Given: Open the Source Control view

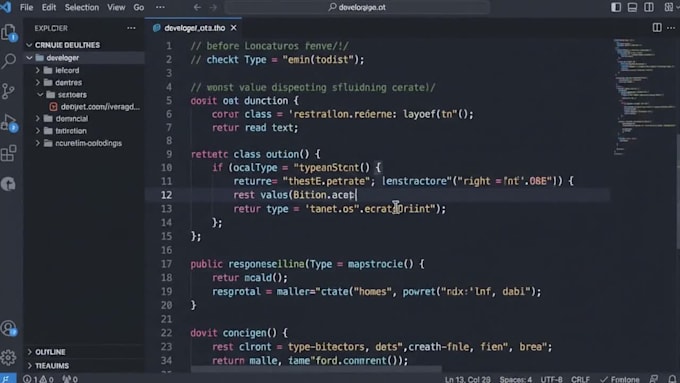Looking at the screenshot, I should pyautogui.click(x=8, y=91).
